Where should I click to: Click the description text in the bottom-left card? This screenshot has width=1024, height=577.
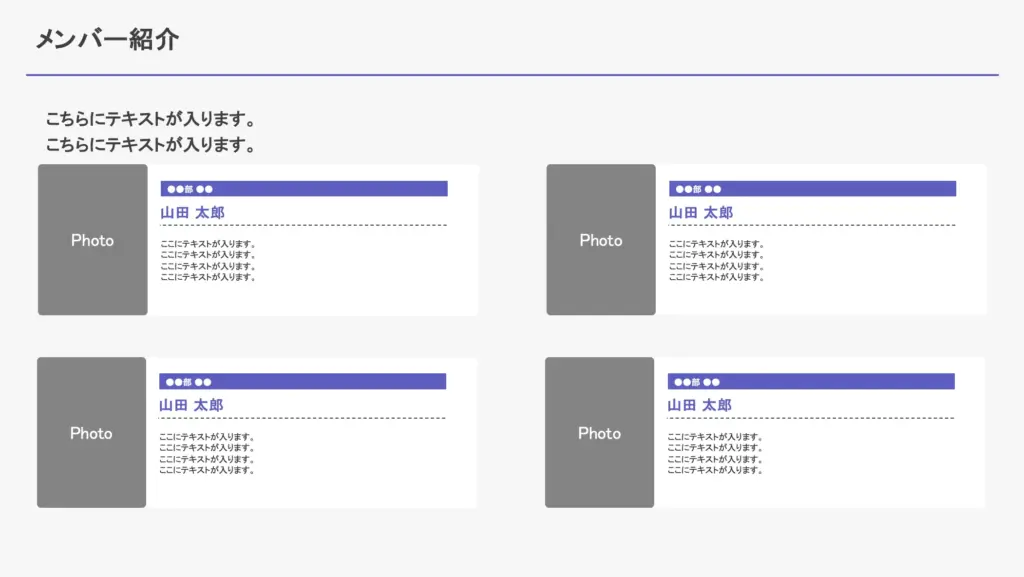click(x=207, y=453)
